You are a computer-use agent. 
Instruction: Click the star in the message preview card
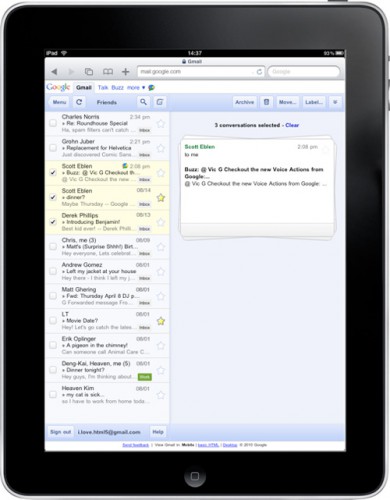pyautogui.click(x=325, y=150)
